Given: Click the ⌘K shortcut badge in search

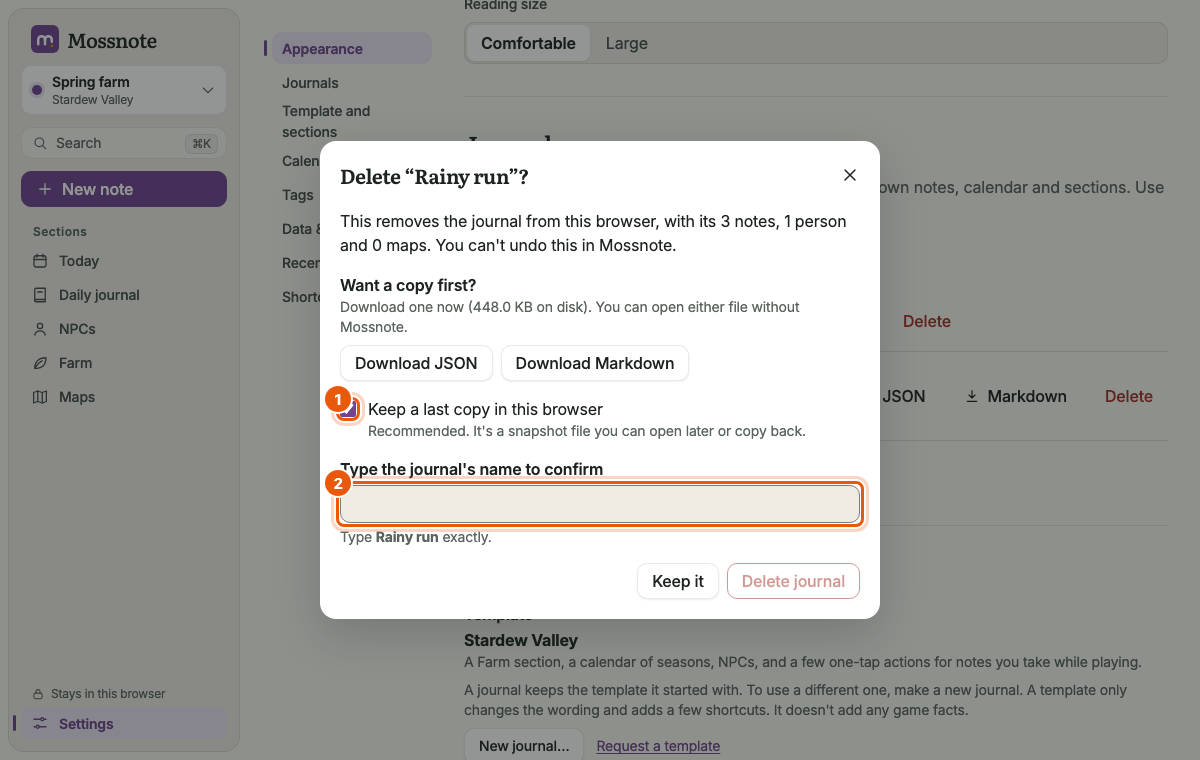Looking at the screenshot, I should click(x=201, y=143).
